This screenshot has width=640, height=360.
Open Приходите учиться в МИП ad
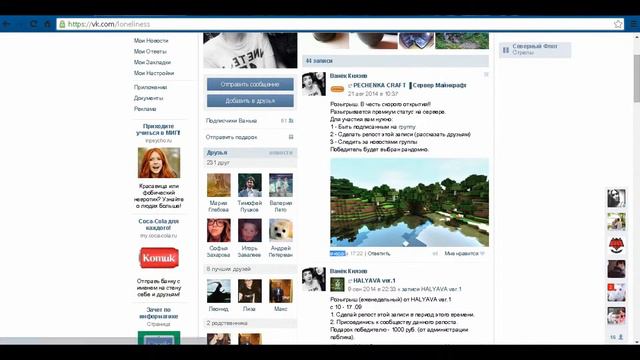(x=159, y=129)
